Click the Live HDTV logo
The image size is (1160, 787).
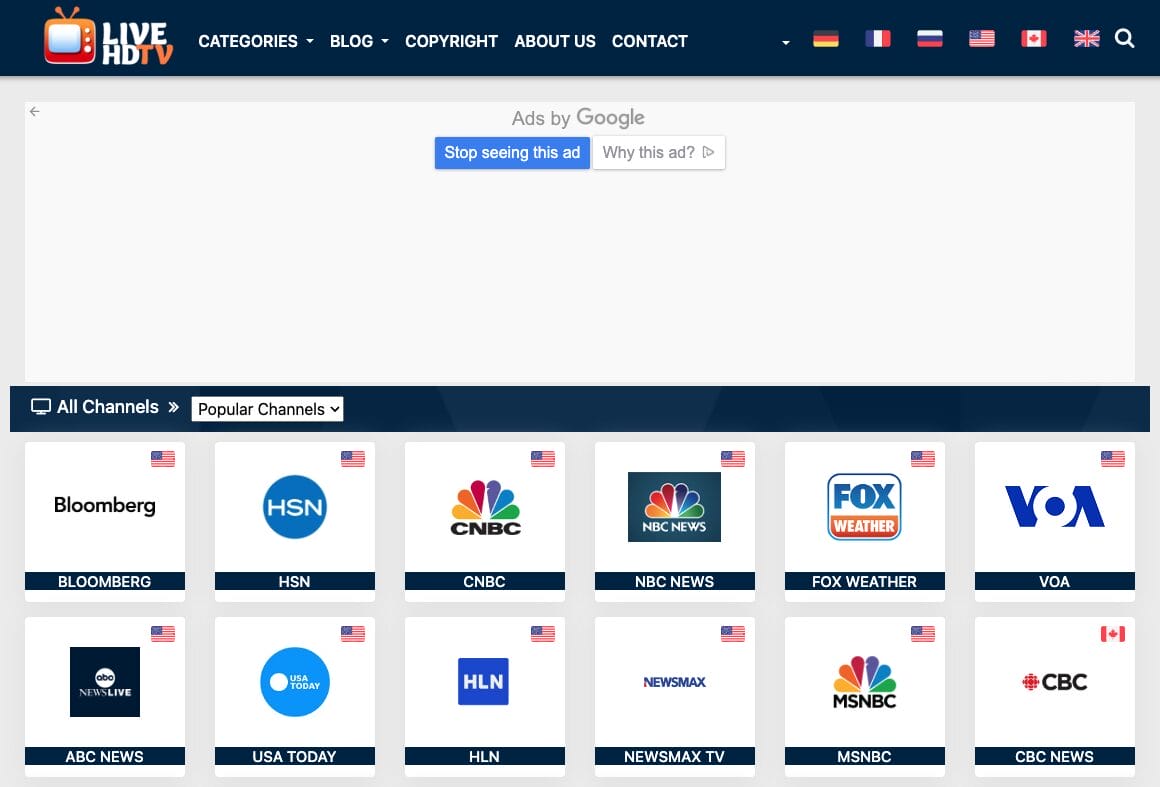[x=108, y=37]
